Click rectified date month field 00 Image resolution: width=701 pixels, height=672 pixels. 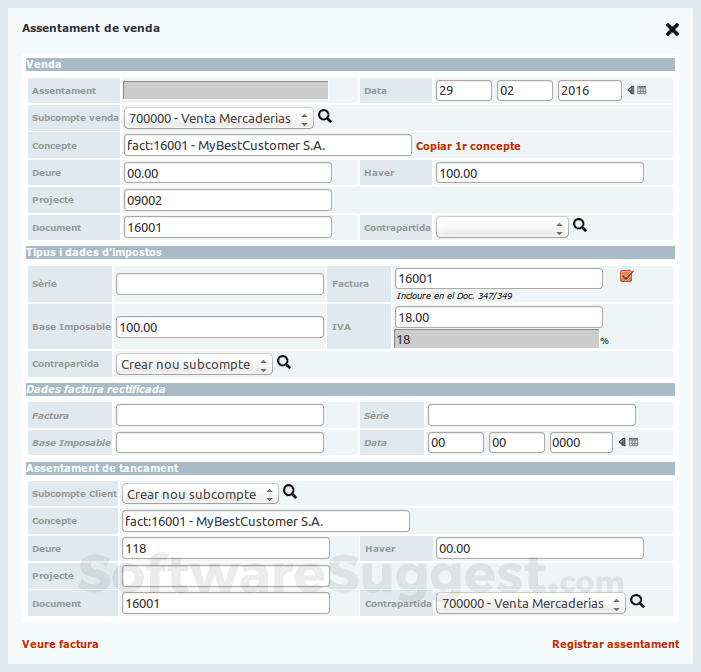click(x=516, y=443)
